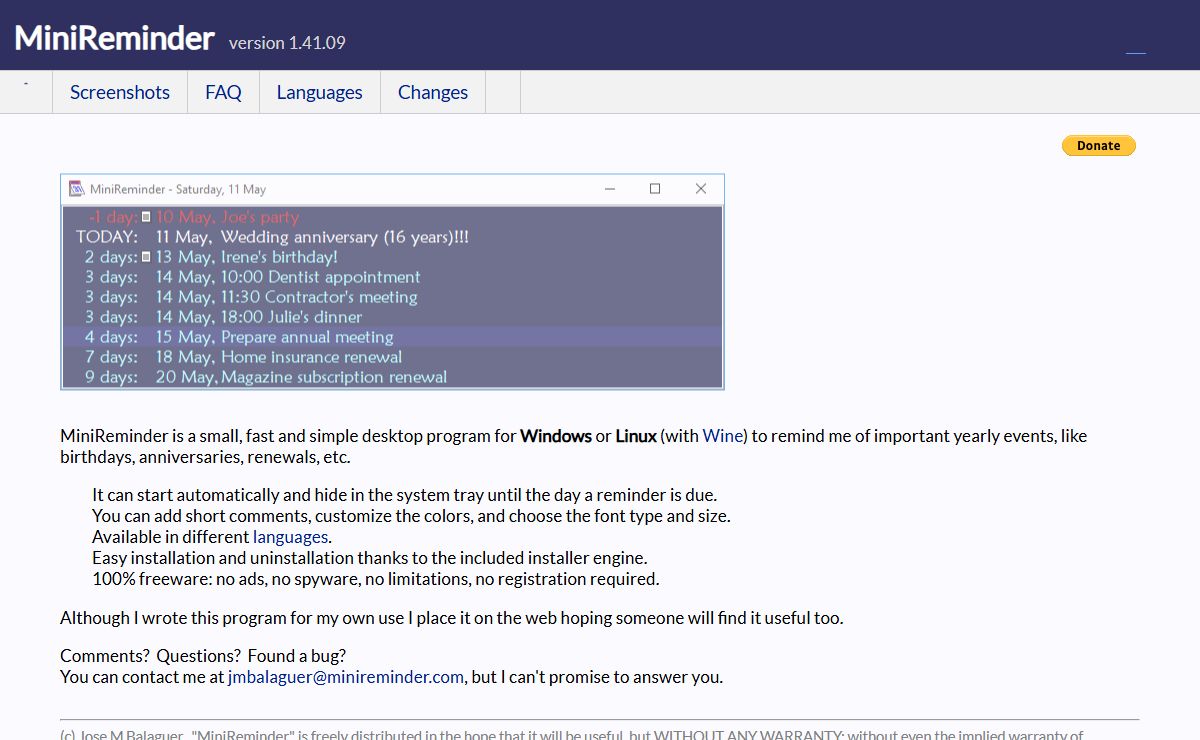View the Changes page
1200x740 pixels.
[433, 92]
